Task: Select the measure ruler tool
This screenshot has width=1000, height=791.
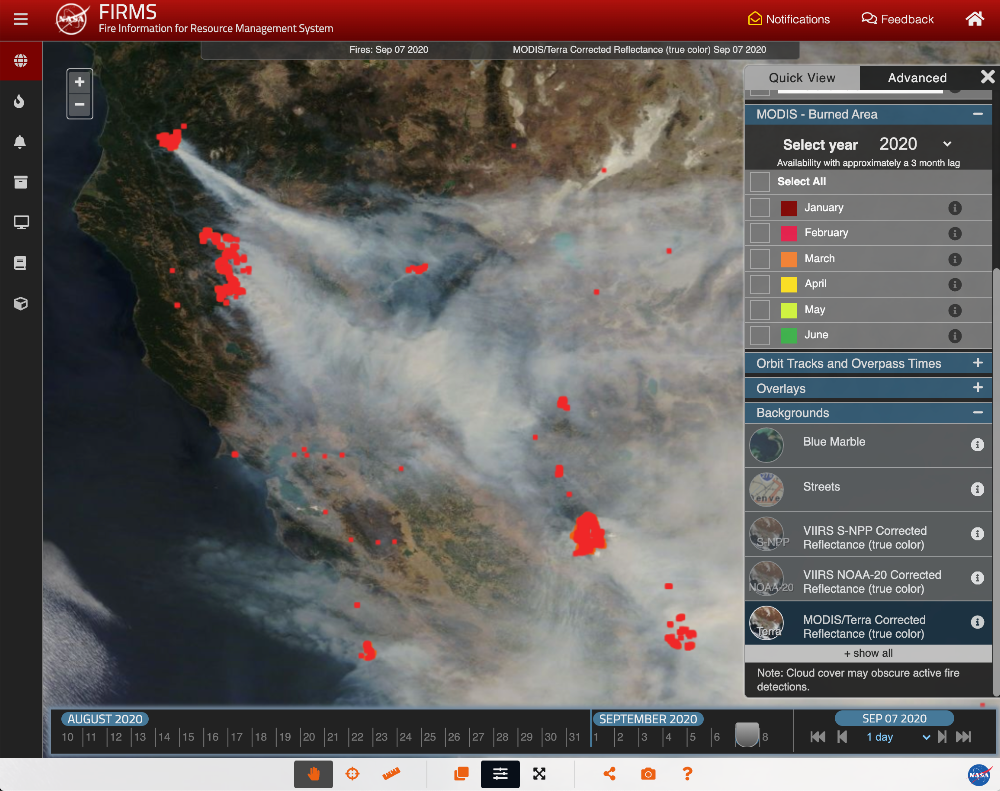Action: (390, 773)
